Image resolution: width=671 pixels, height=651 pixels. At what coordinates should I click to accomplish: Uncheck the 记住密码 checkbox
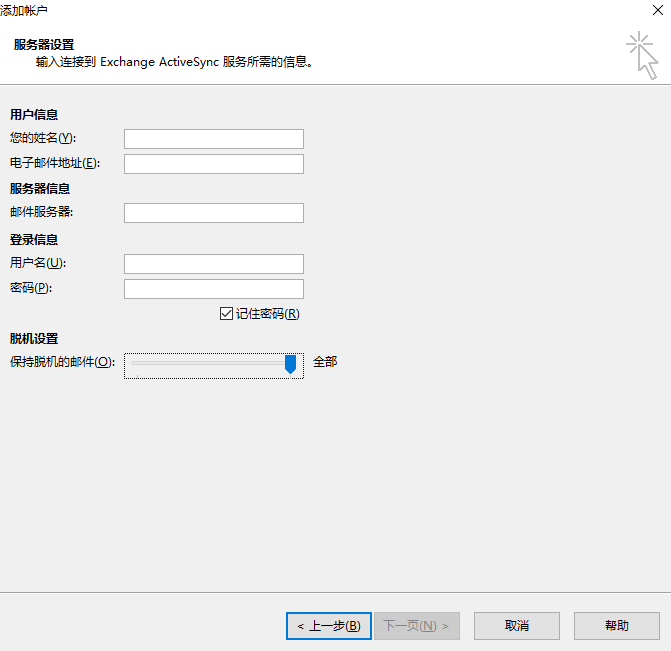coord(226,314)
